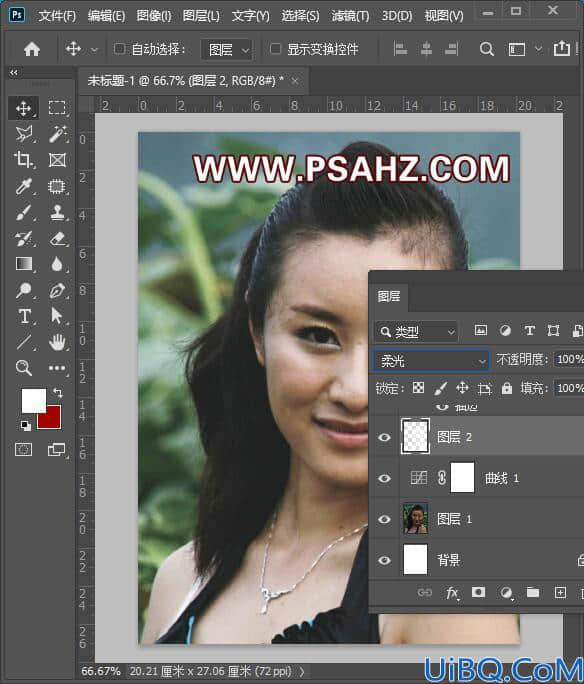
Task: Toggle lock transparent pixels in Layers panel
Action: pos(418,387)
